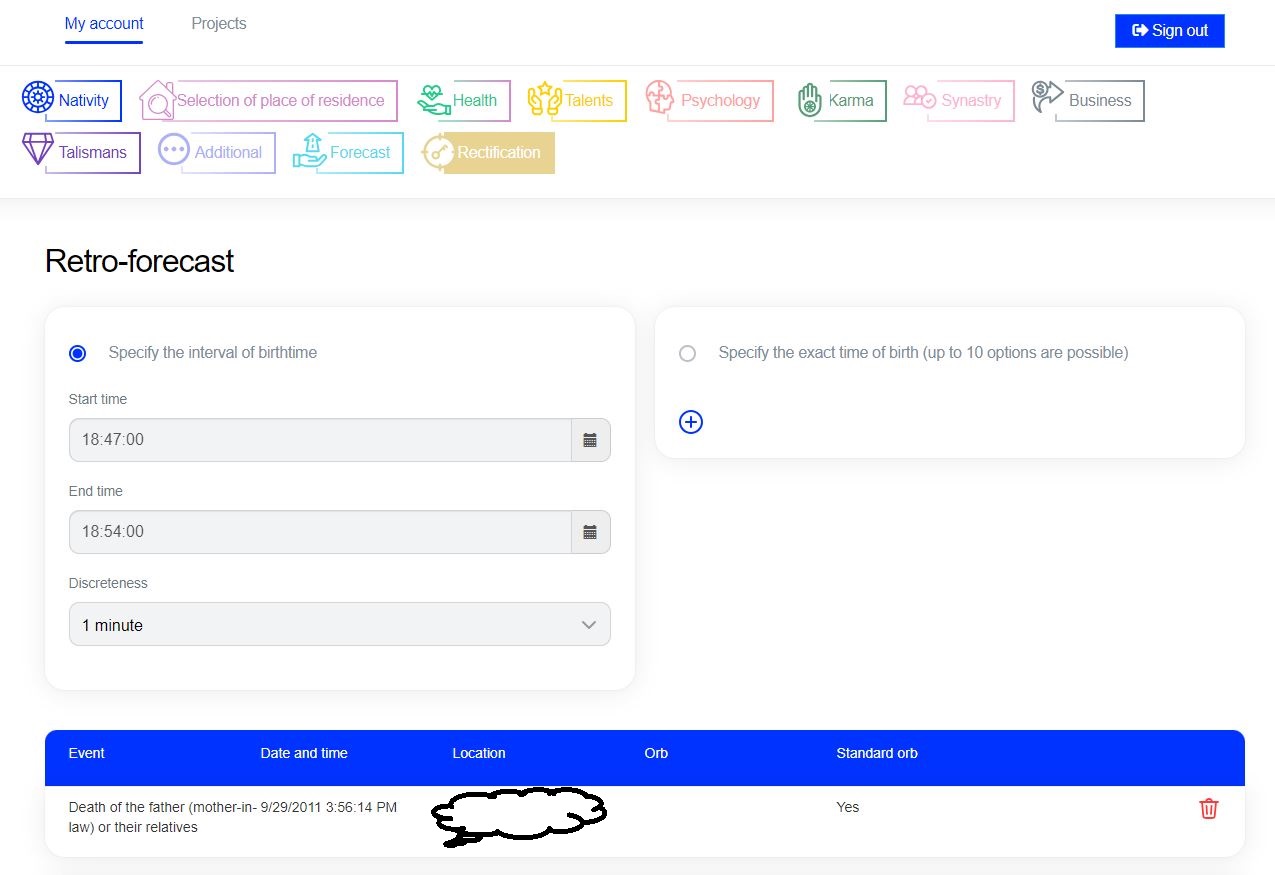Open the End time picker icon
This screenshot has height=875, width=1275.
[590, 532]
